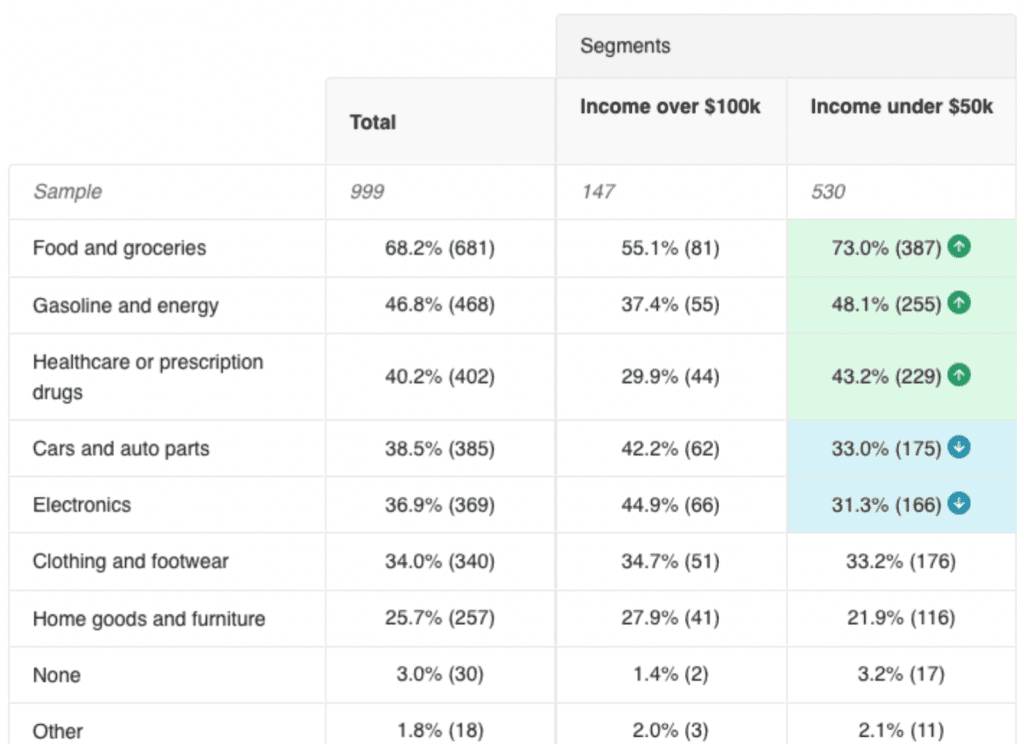Click the Total value 68.2% (681)
The height and width of the screenshot is (750, 1024).
click(439, 248)
